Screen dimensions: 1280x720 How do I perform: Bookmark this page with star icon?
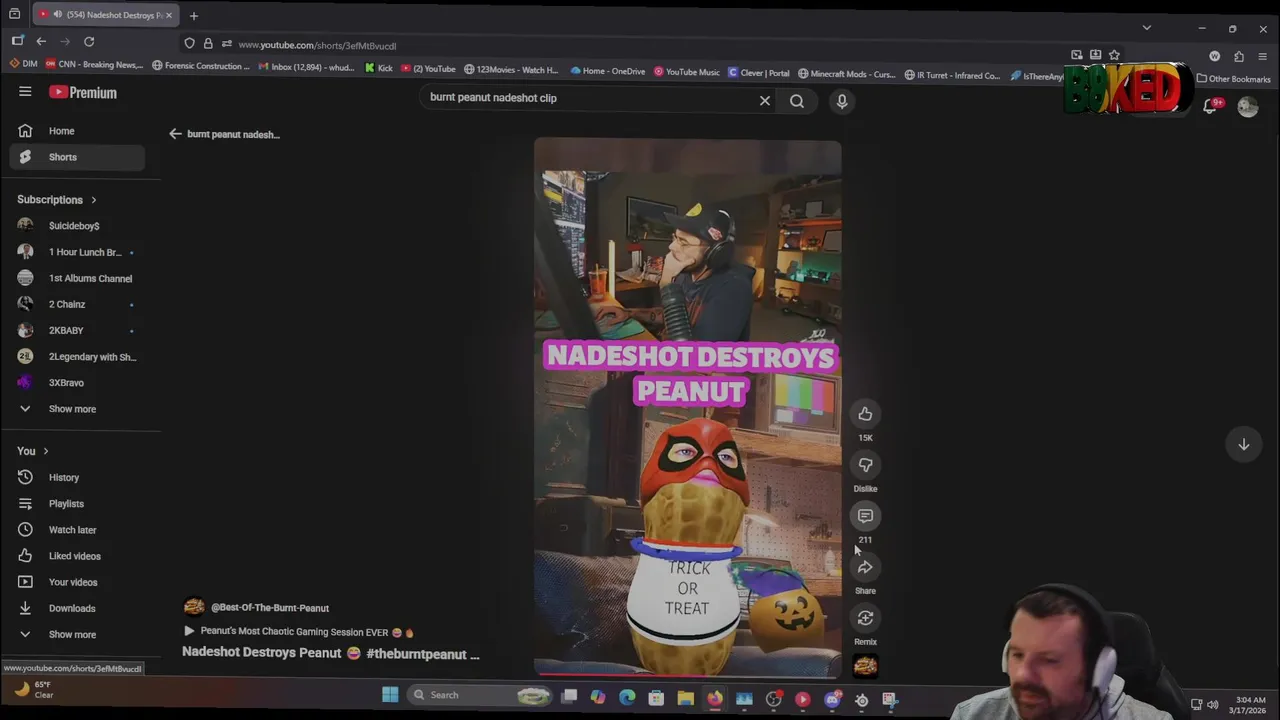point(1114,55)
